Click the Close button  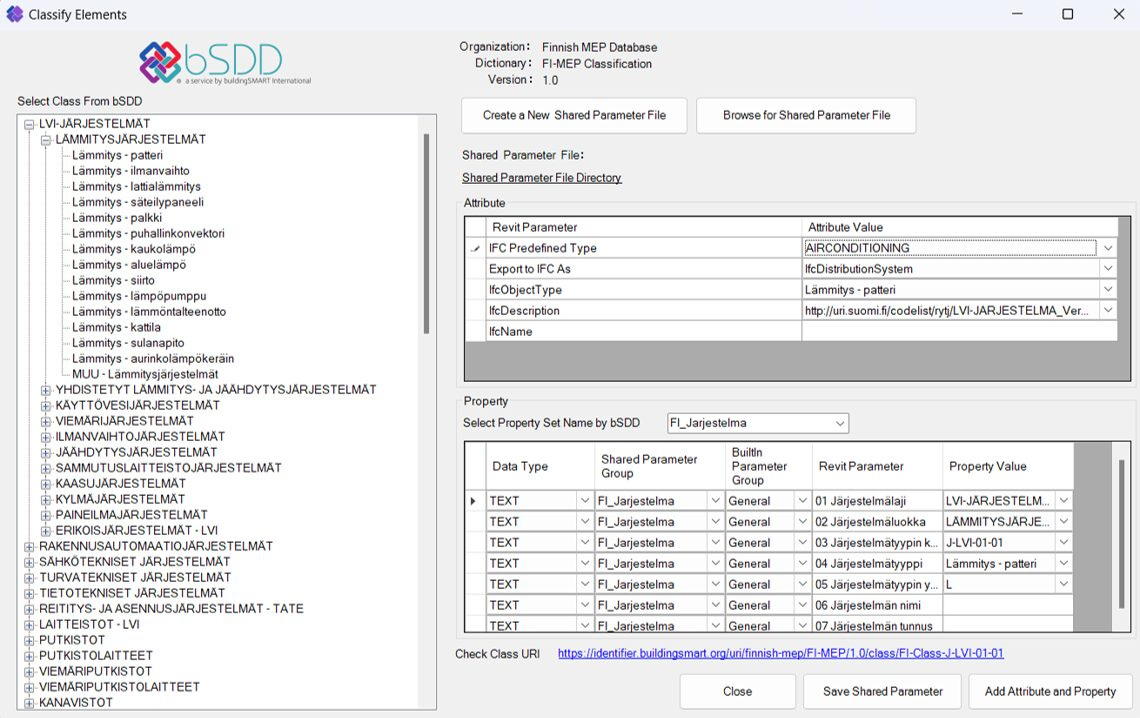tap(737, 691)
